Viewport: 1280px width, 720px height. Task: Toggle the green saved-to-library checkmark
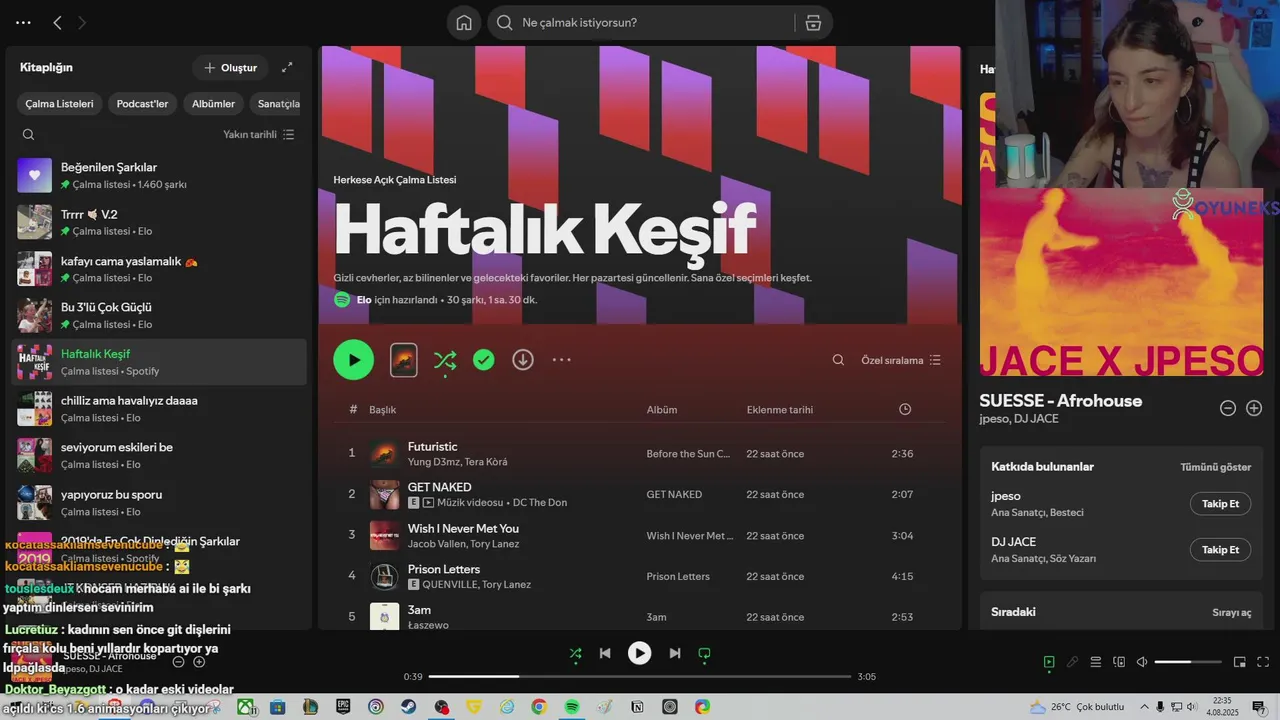(x=484, y=360)
